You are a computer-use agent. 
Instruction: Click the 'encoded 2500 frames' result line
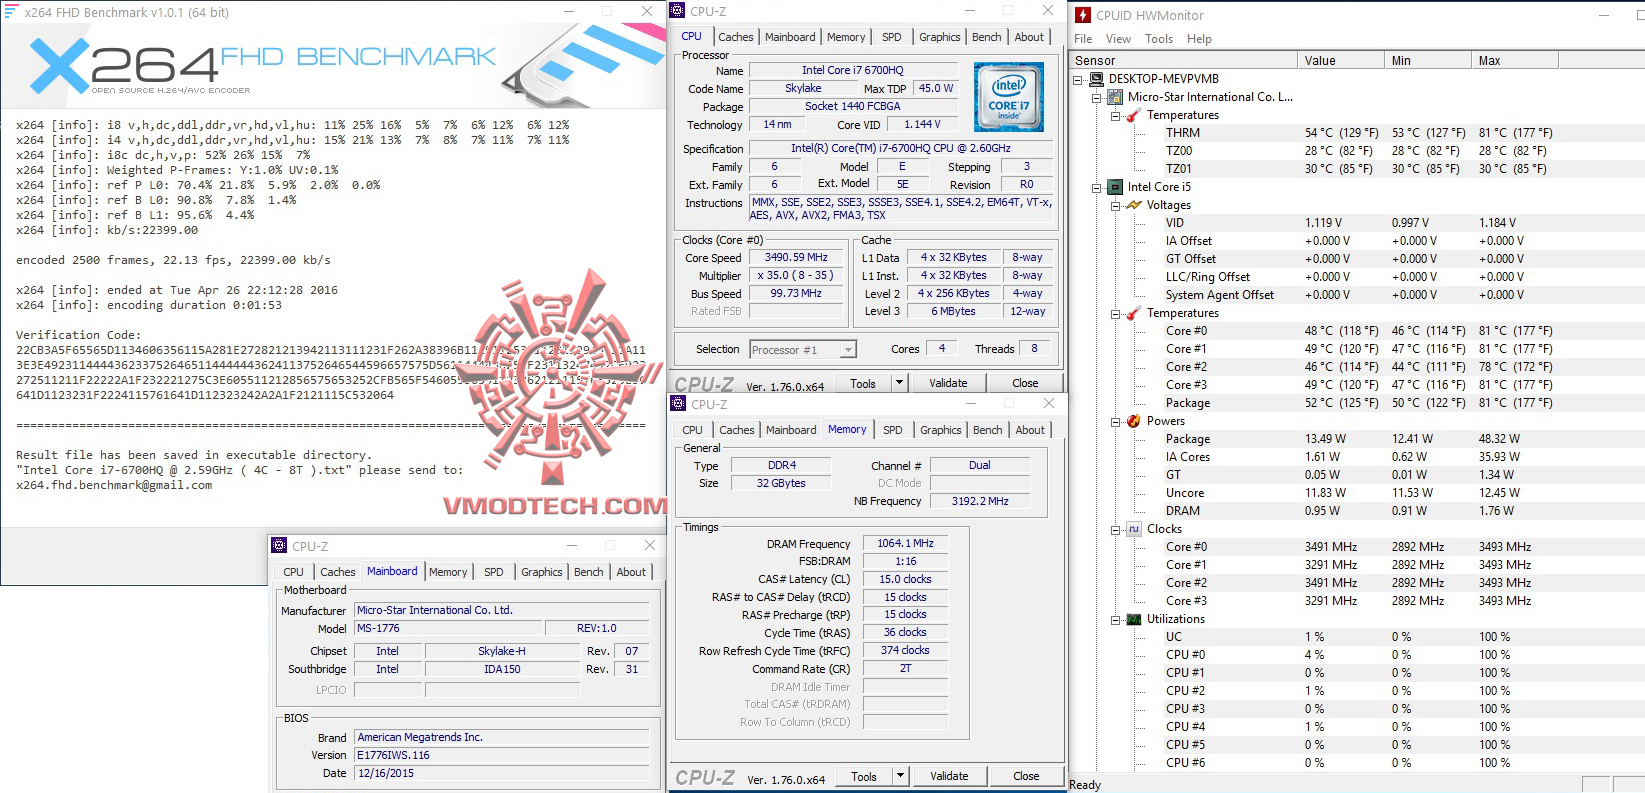pos(173,260)
